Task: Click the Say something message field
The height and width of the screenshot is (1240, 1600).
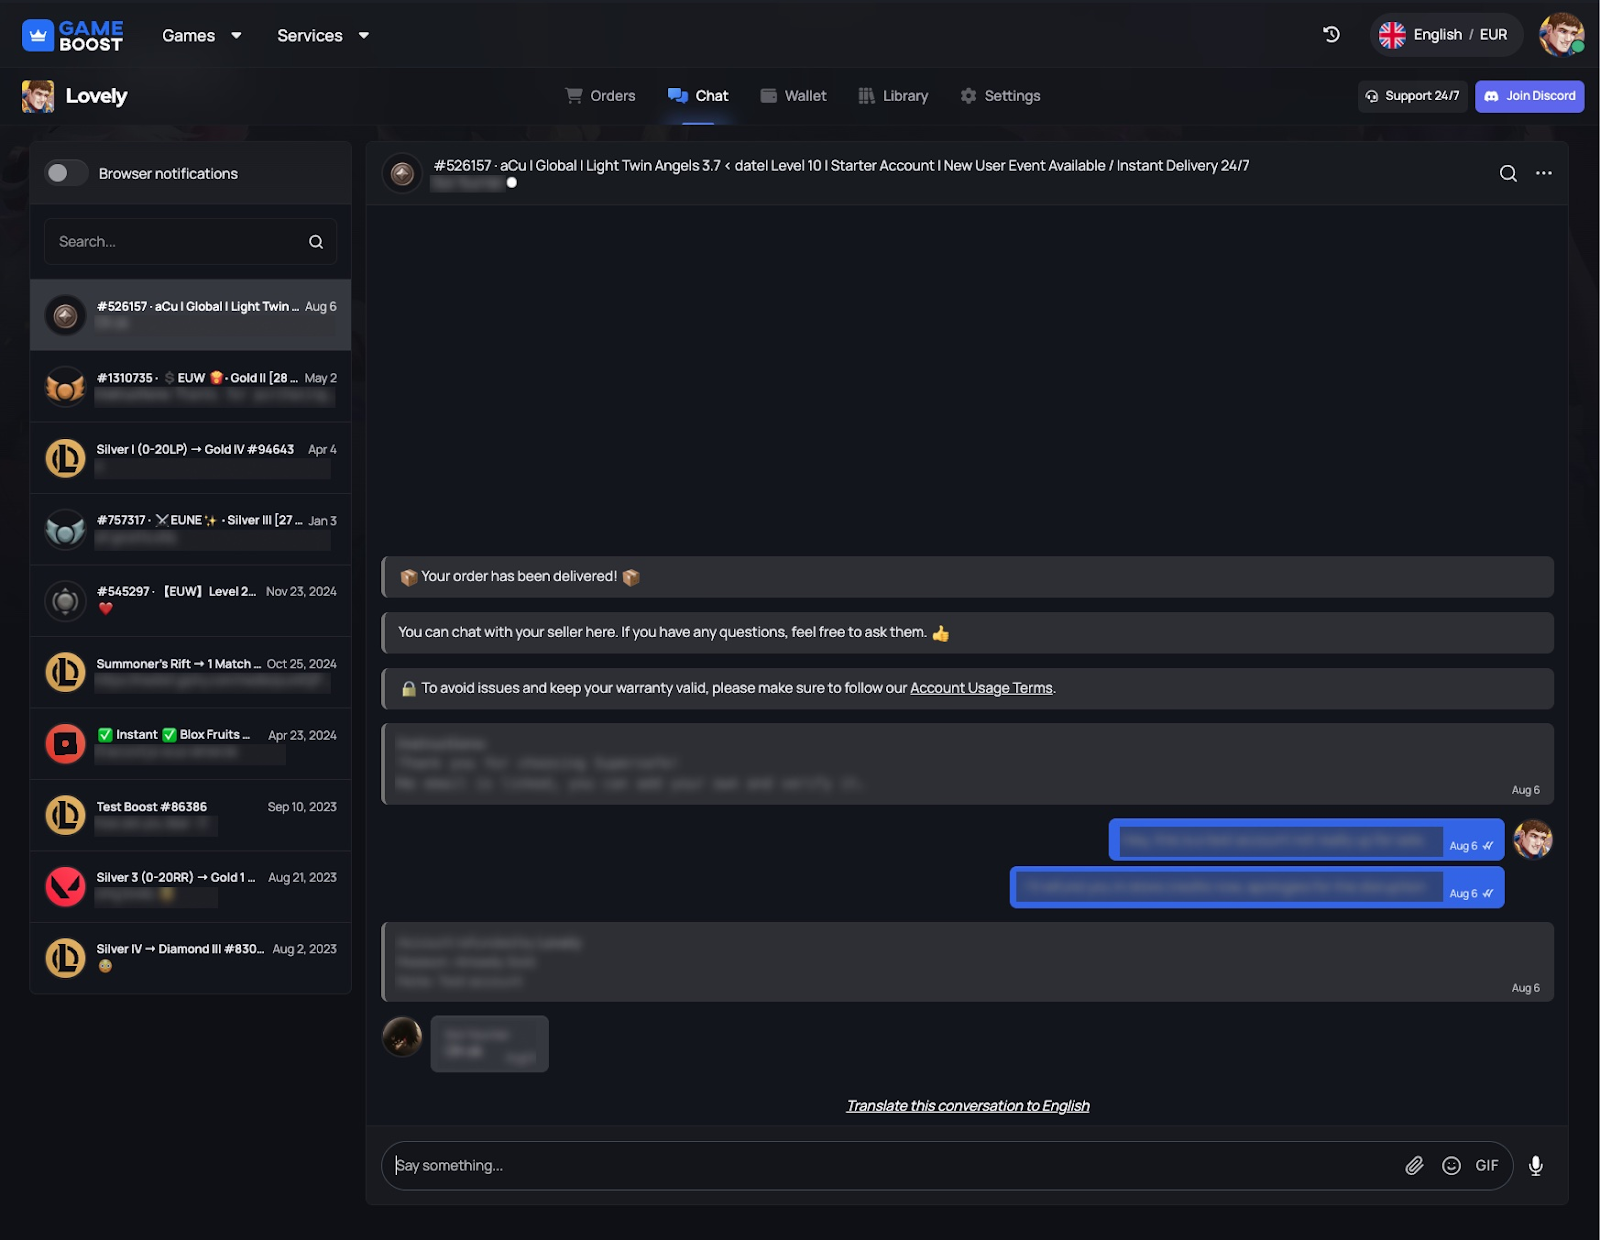Action: tap(890, 1165)
